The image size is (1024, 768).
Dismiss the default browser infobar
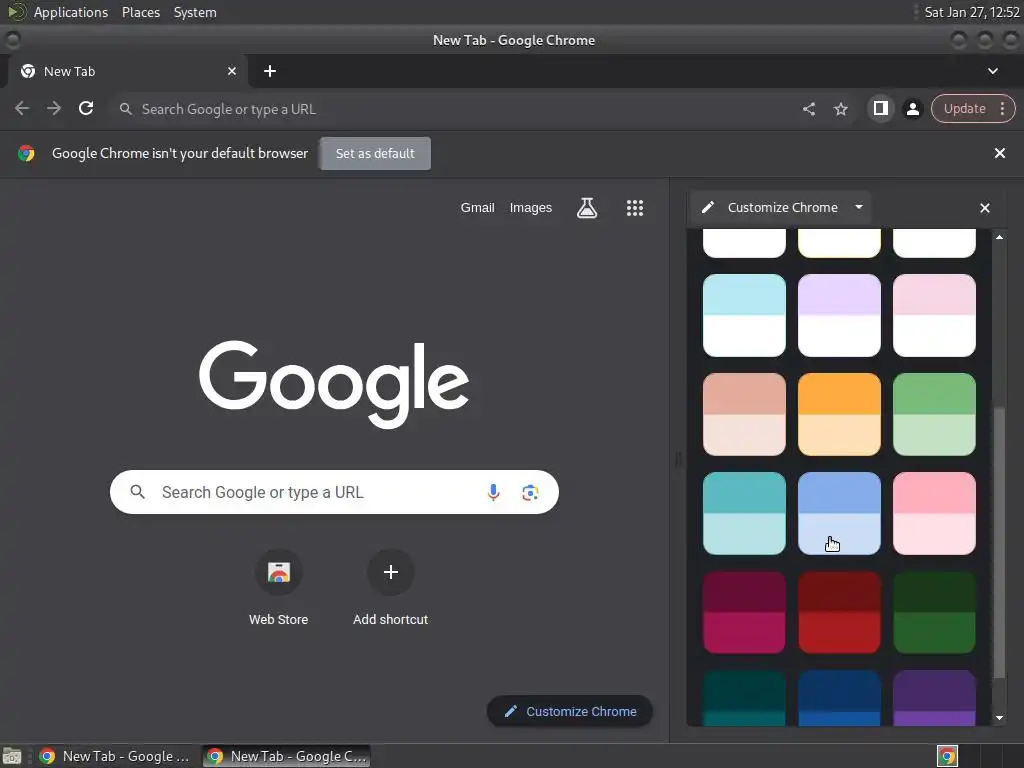click(999, 153)
